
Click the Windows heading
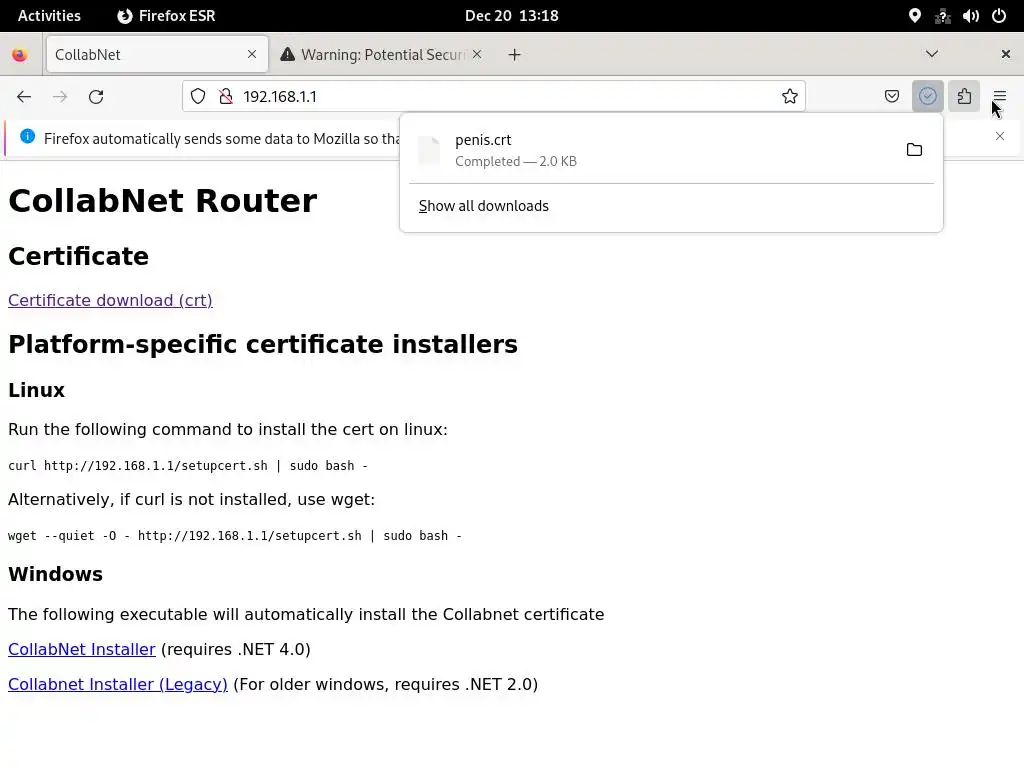56,575
